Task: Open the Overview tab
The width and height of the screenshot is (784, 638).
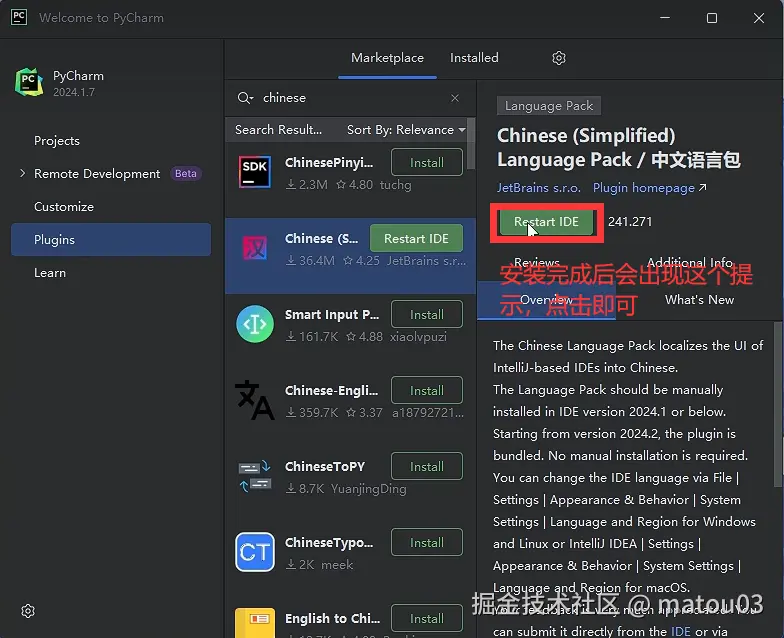Action: point(546,300)
